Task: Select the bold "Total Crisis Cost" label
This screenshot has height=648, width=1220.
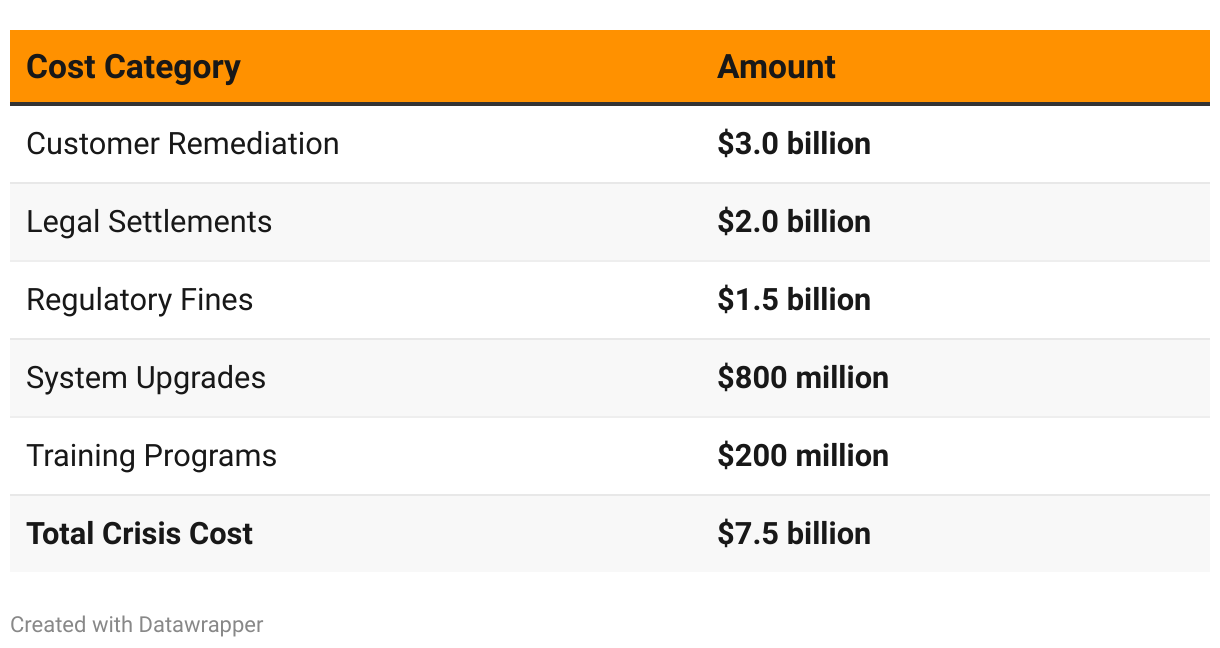Action: click(x=140, y=534)
